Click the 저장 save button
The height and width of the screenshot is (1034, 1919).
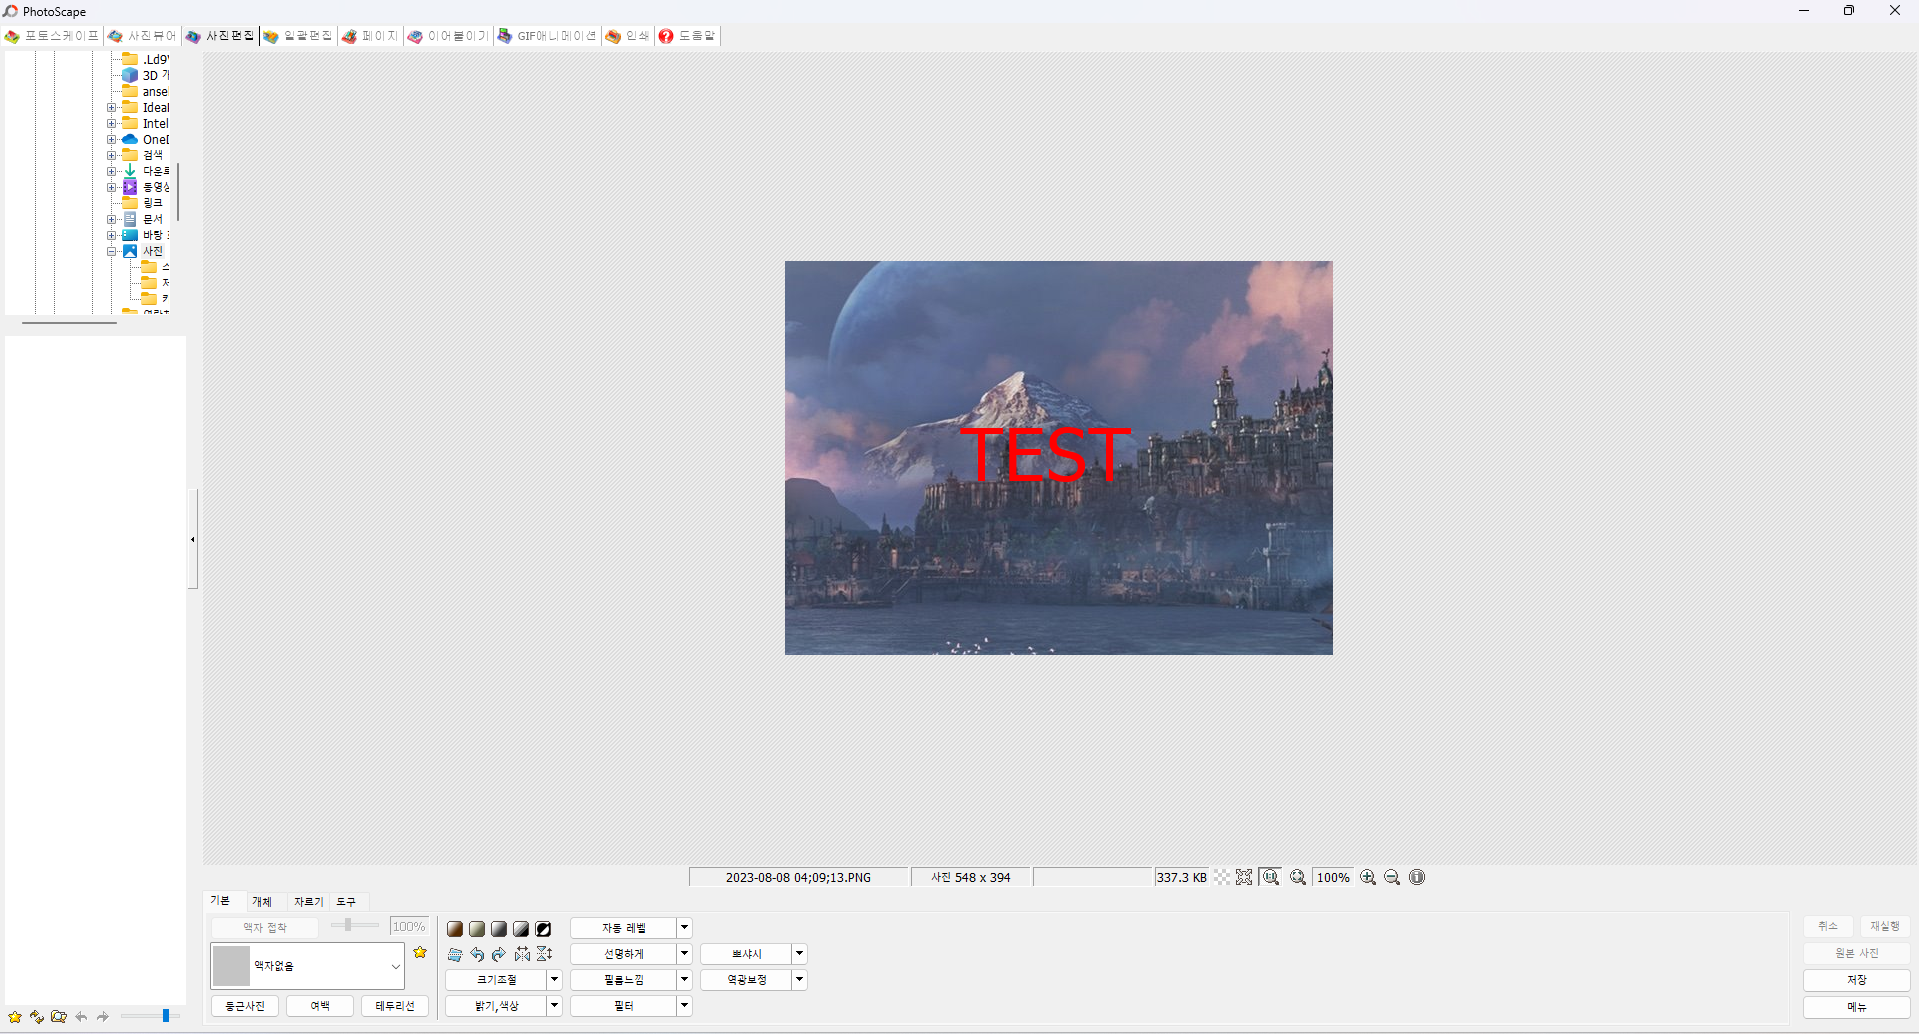tap(1857, 980)
